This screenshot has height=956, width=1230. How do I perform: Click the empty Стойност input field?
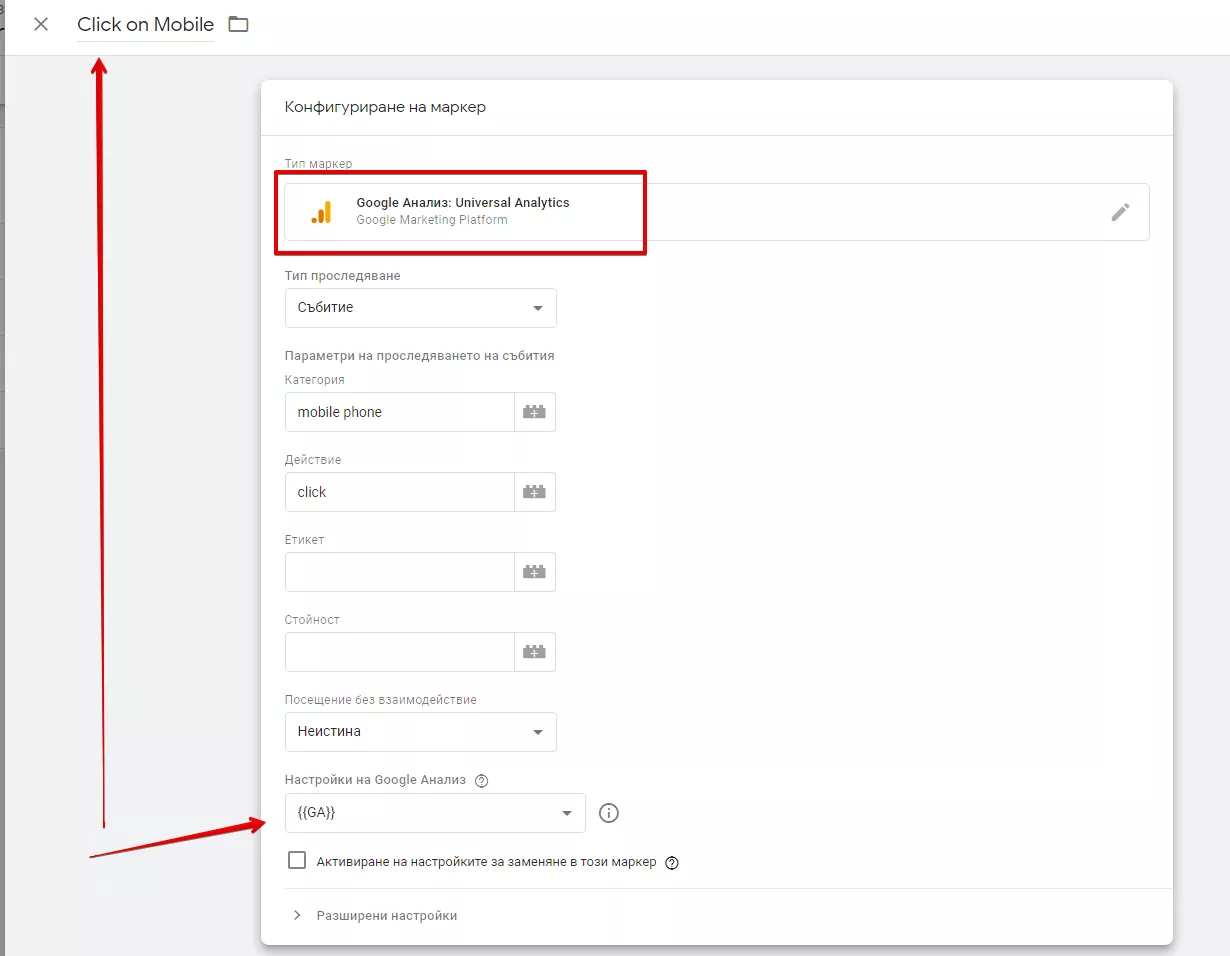click(400, 652)
